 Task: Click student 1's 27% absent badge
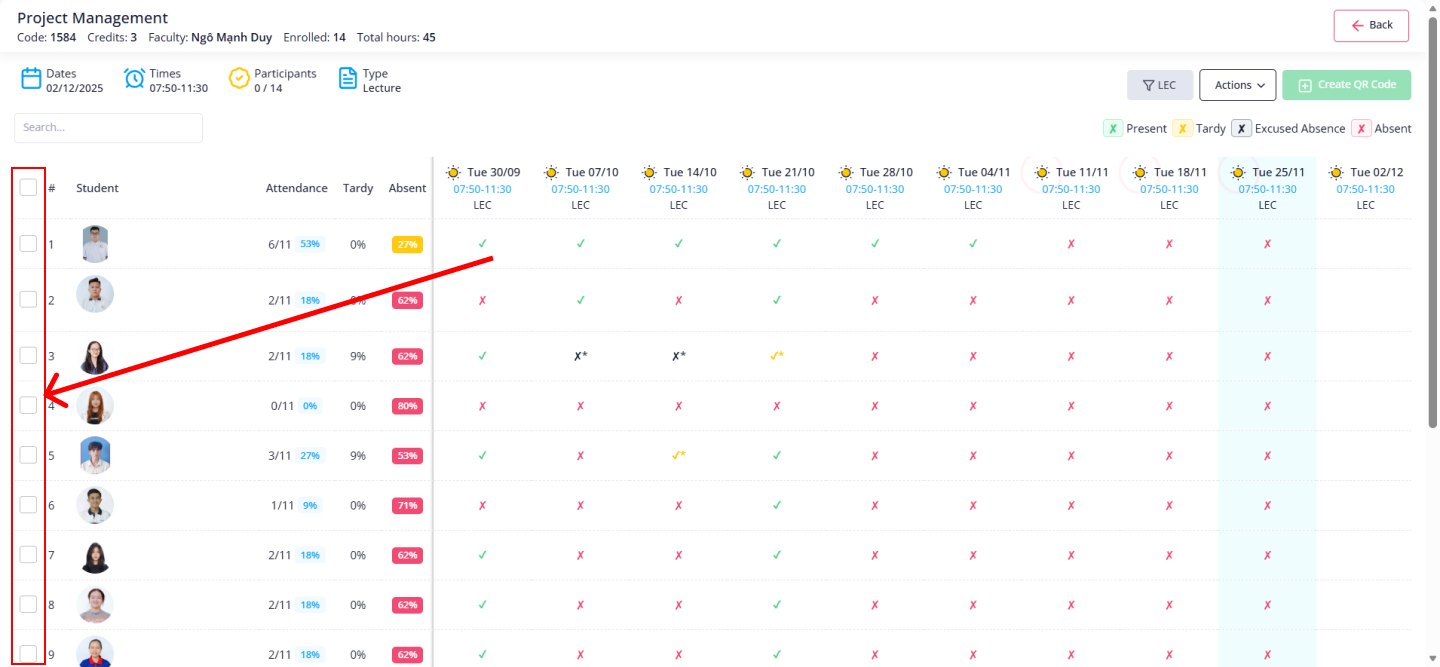[407, 244]
